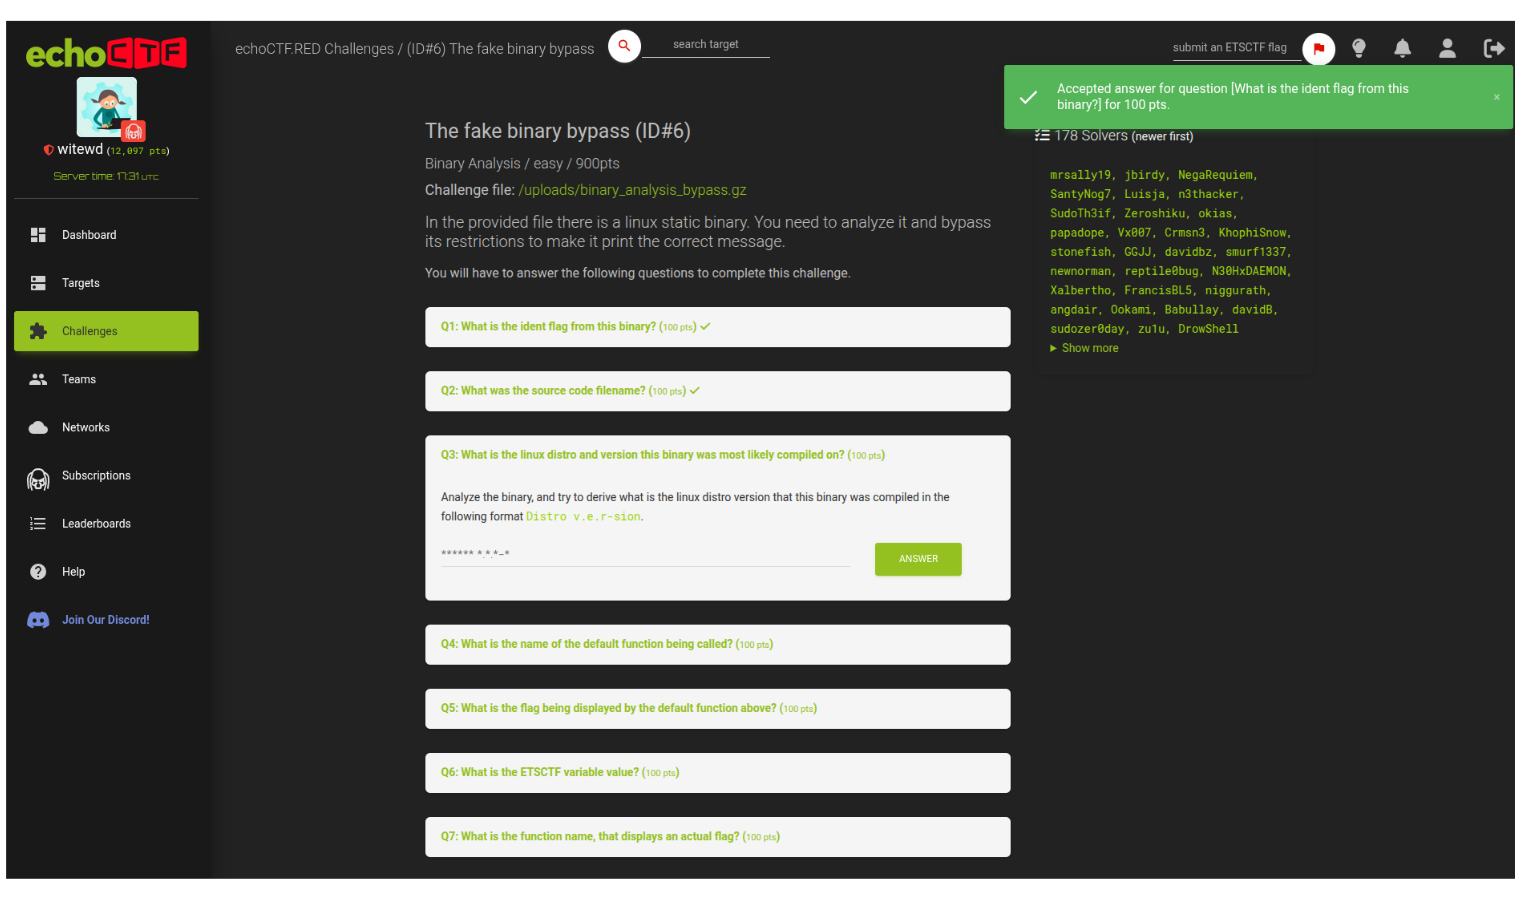Open the lightbulb hints icon

coord(1359,48)
